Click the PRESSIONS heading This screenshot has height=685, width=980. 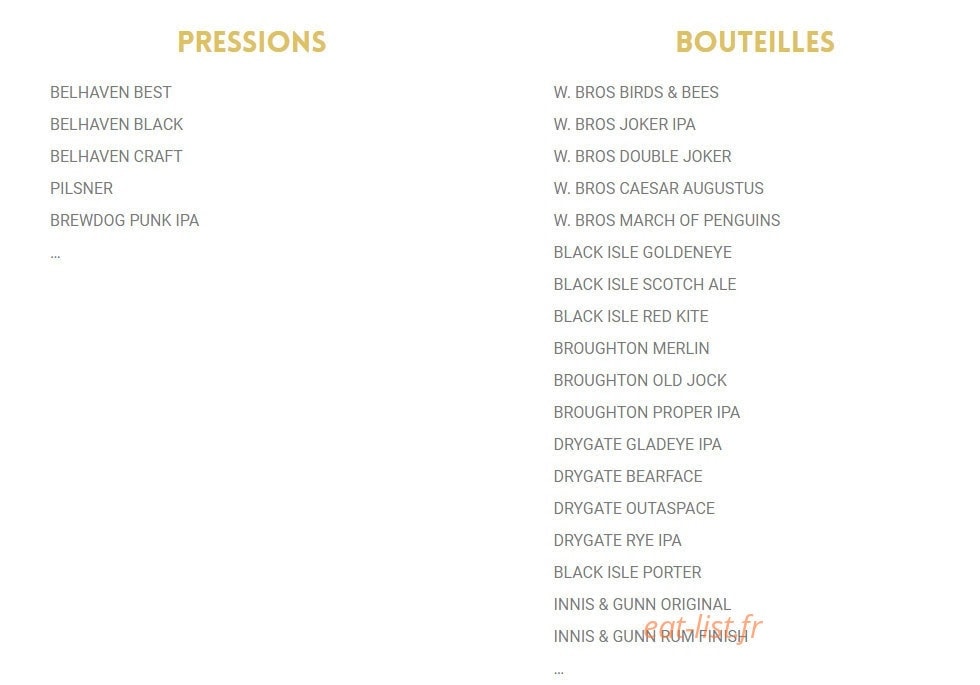coord(252,42)
